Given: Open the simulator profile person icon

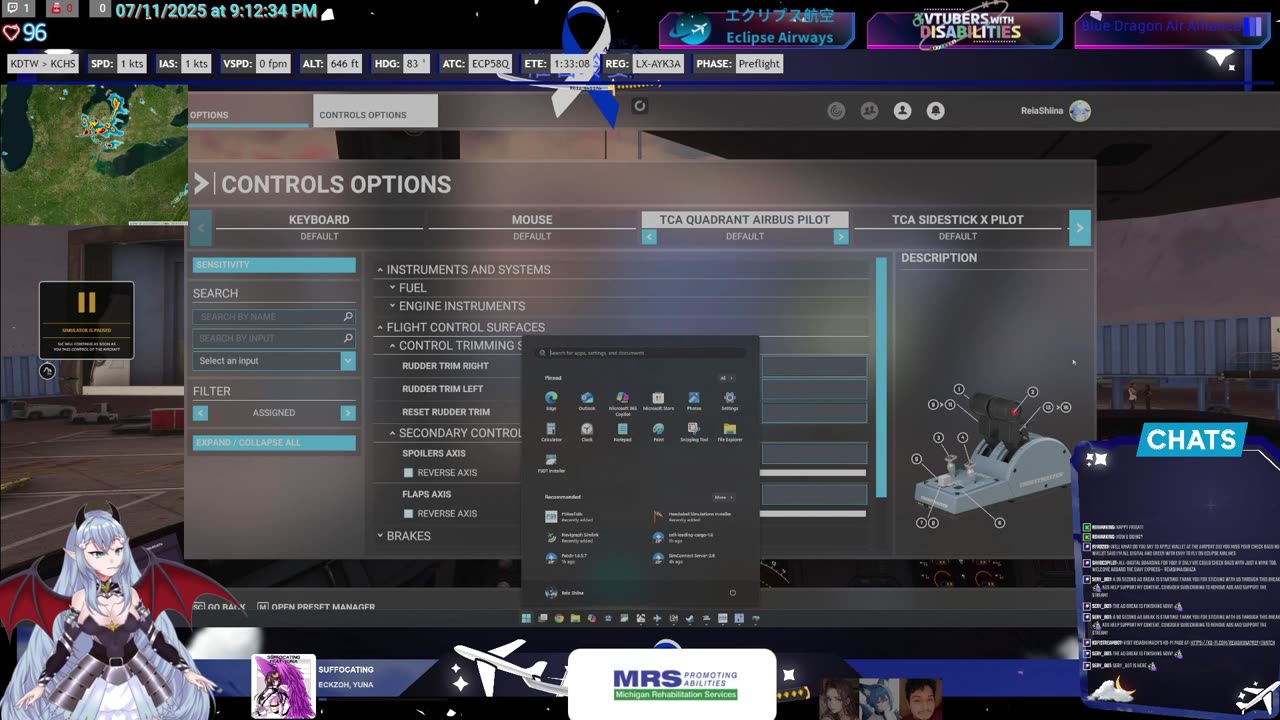Looking at the screenshot, I should pyautogui.click(x=902, y=111).
